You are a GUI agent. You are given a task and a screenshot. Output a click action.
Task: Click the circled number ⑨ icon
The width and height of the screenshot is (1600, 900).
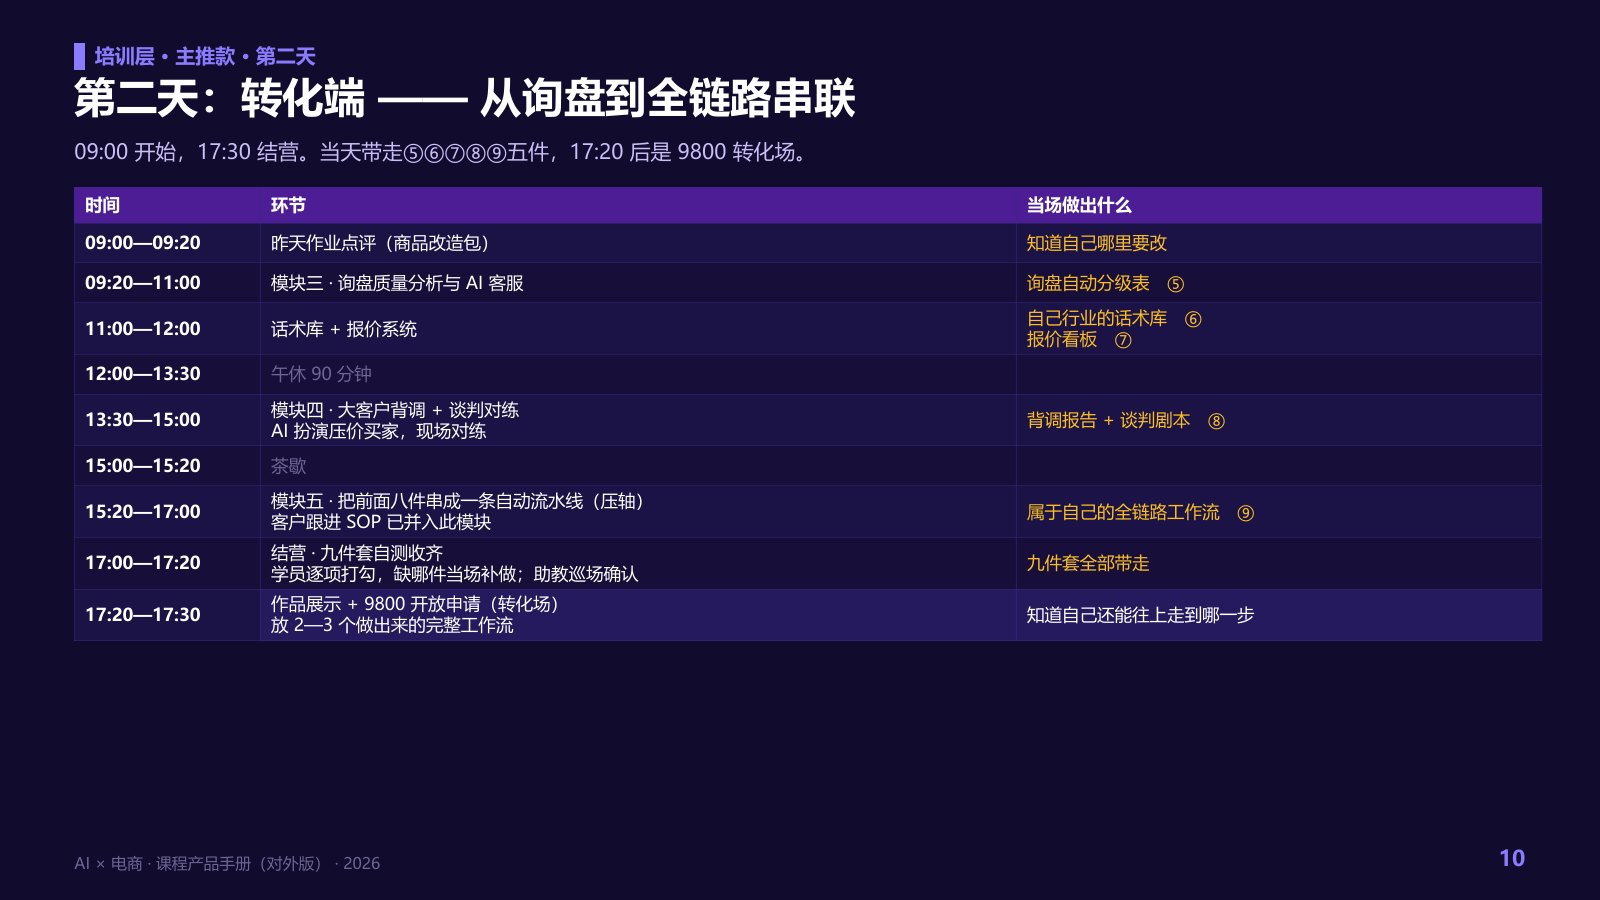[1245, 513]
